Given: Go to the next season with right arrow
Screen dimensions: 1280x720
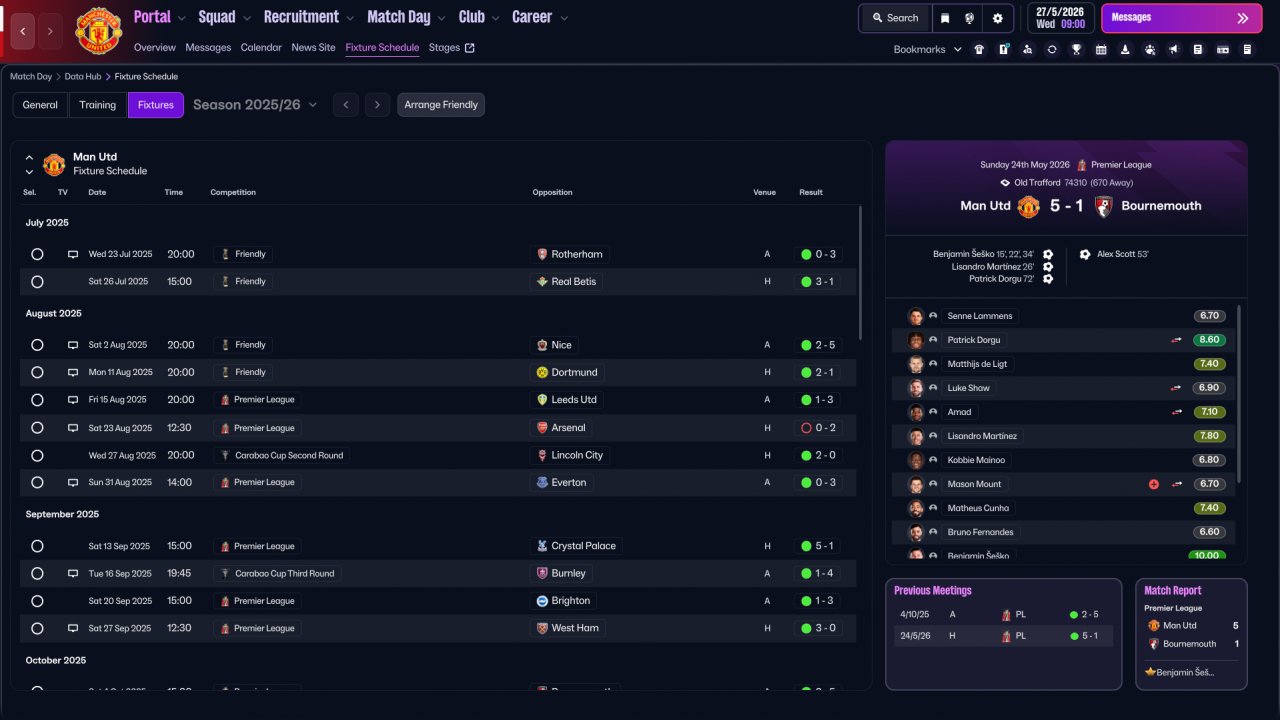Looking at the screenshot, I should click(x=377, y=105).
